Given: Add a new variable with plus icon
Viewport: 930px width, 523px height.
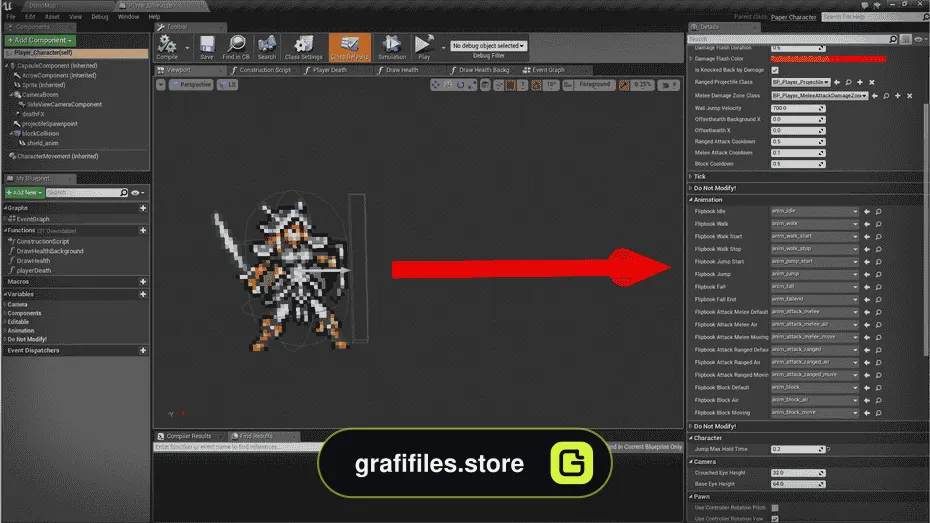Looking at the screenshot, I should coord(143,294).
